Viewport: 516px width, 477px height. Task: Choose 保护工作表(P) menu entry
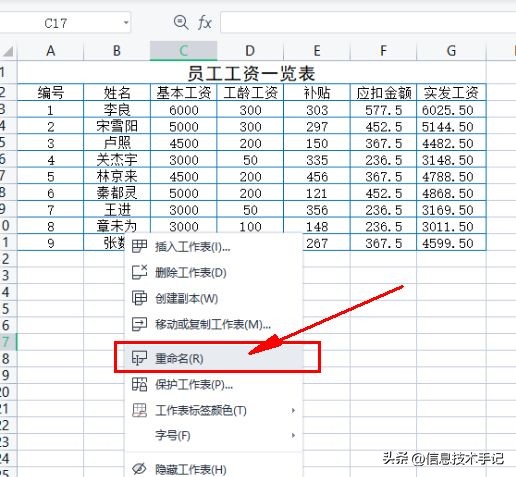[213, 385]
